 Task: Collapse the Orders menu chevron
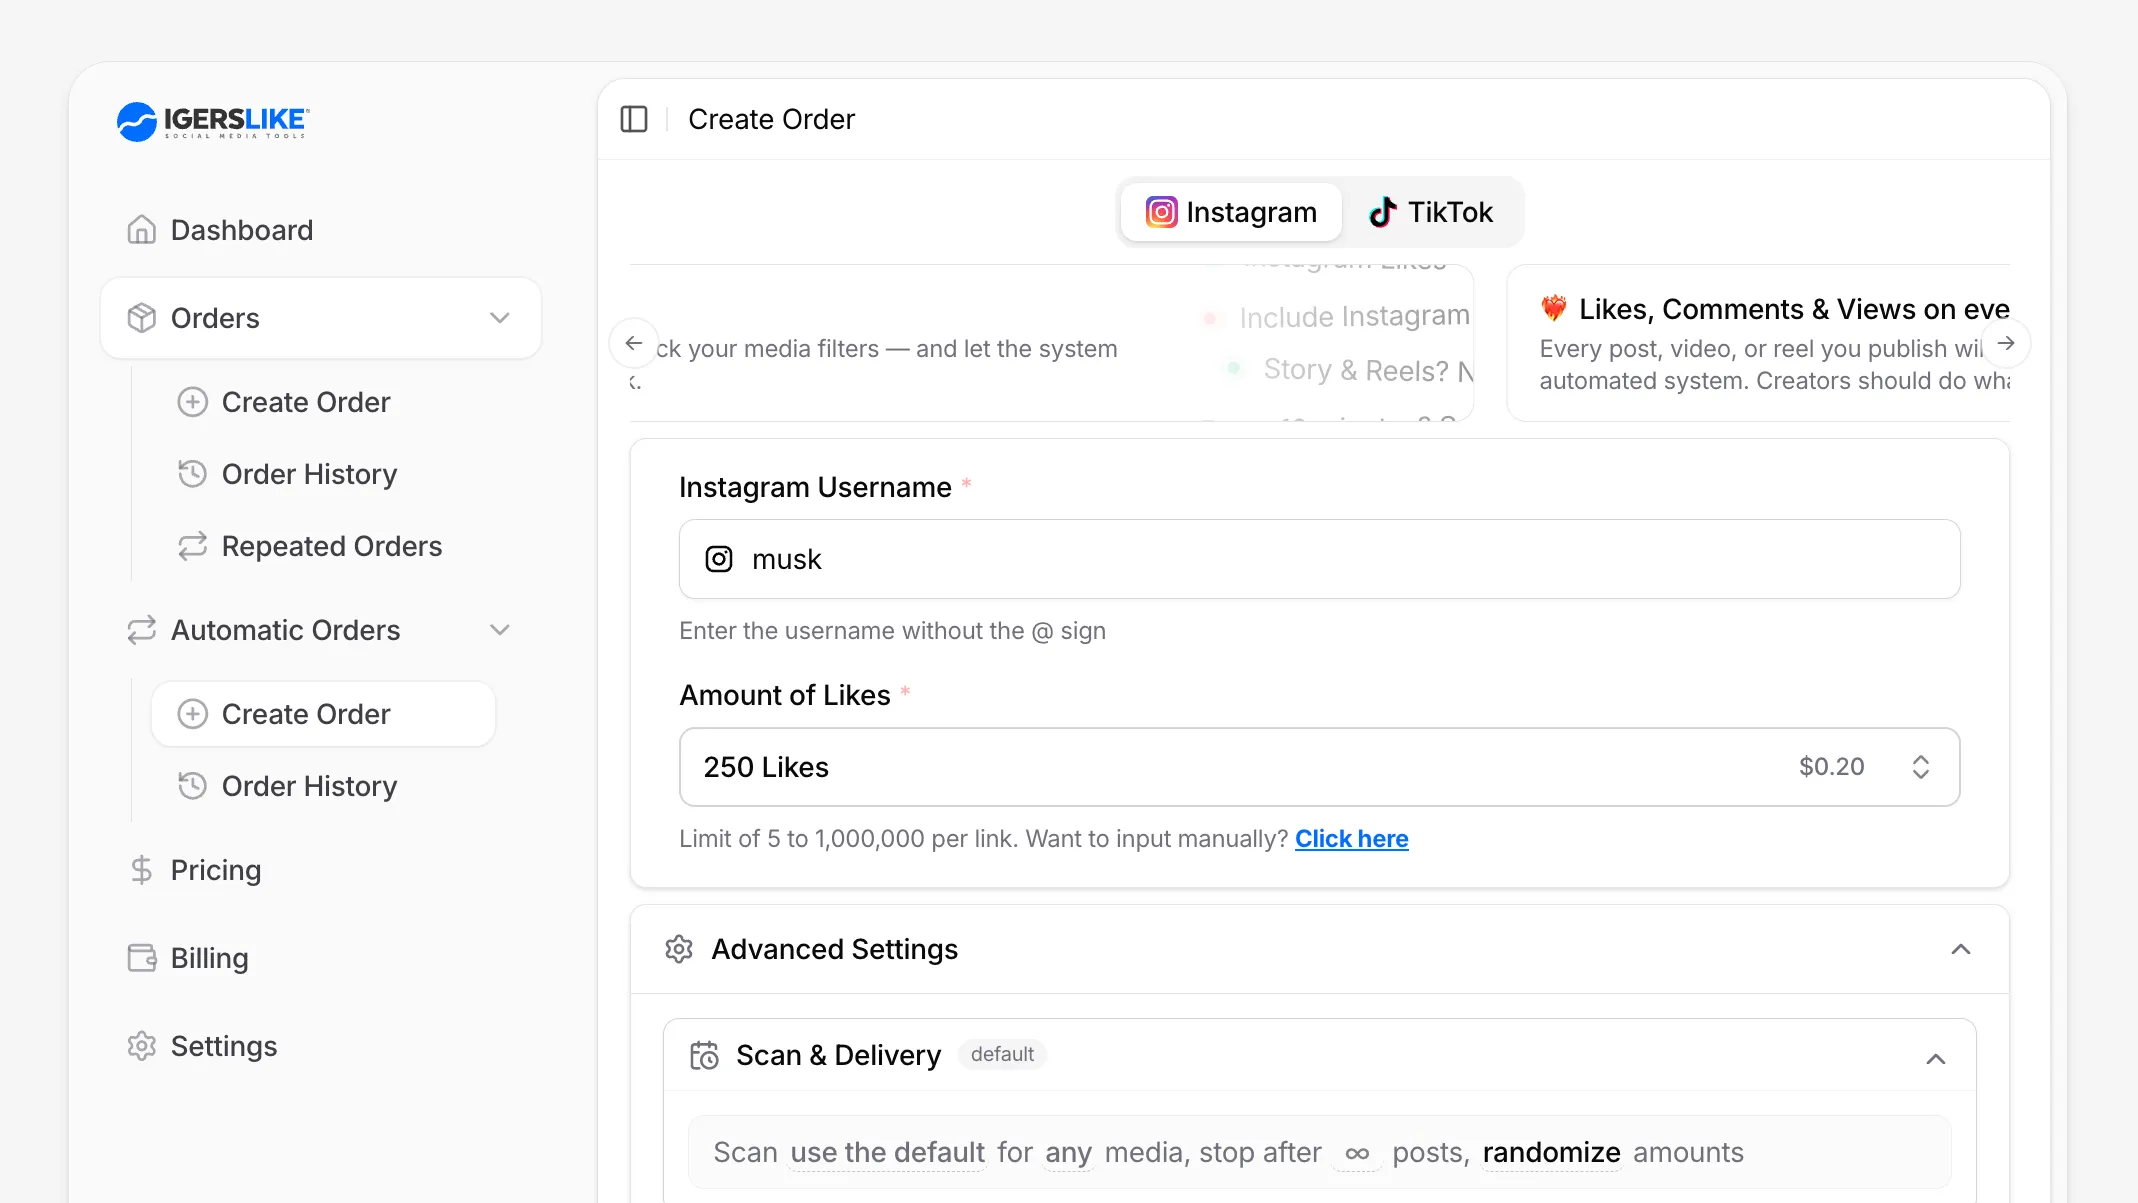tap(500, 318)
